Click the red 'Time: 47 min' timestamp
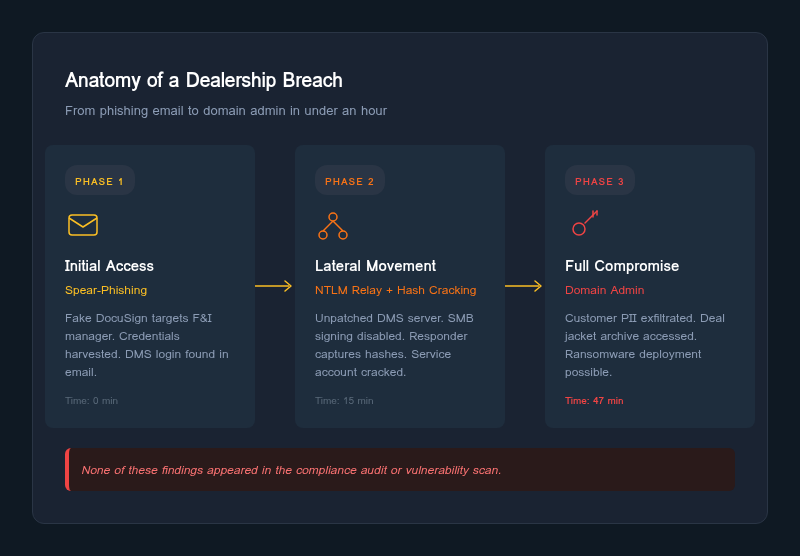 [594, 401]
